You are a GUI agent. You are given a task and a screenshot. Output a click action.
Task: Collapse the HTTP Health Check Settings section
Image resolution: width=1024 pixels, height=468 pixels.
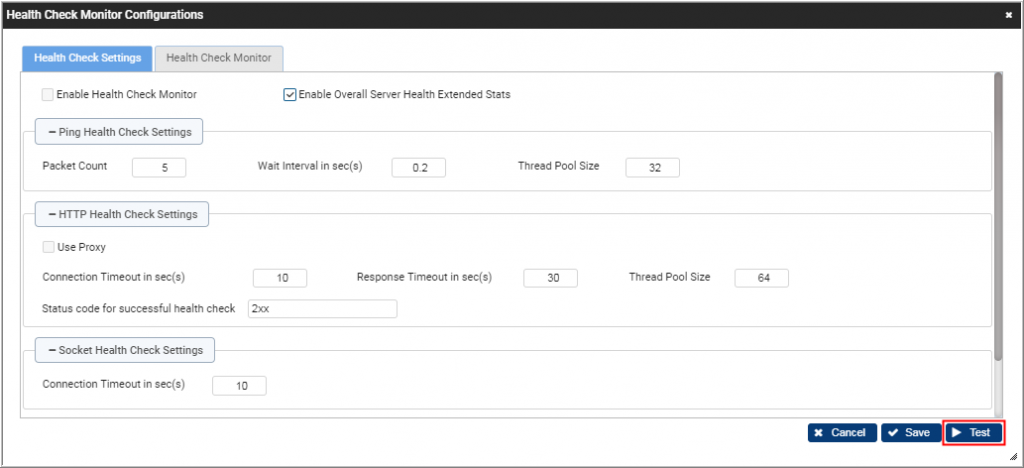point(122,214)
